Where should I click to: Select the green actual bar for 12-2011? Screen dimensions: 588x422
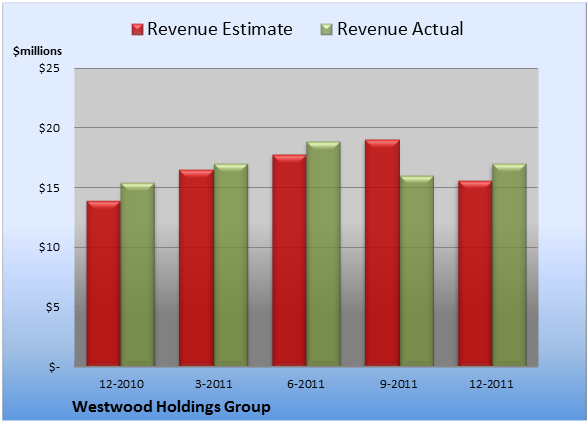pos(509,265)
